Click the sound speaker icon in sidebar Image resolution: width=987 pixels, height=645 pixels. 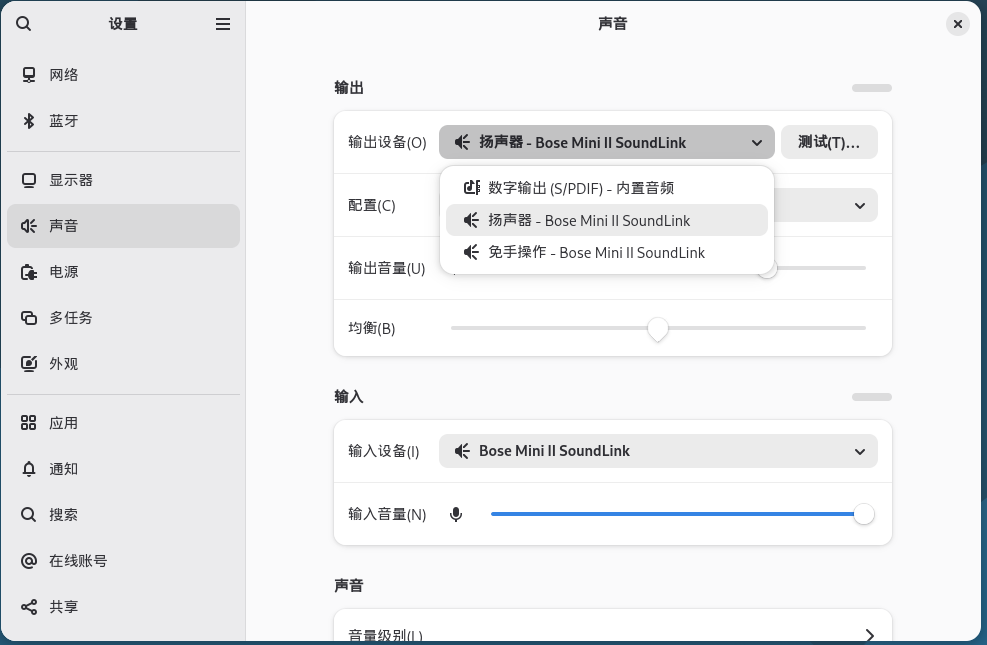[x=29, y=226]
